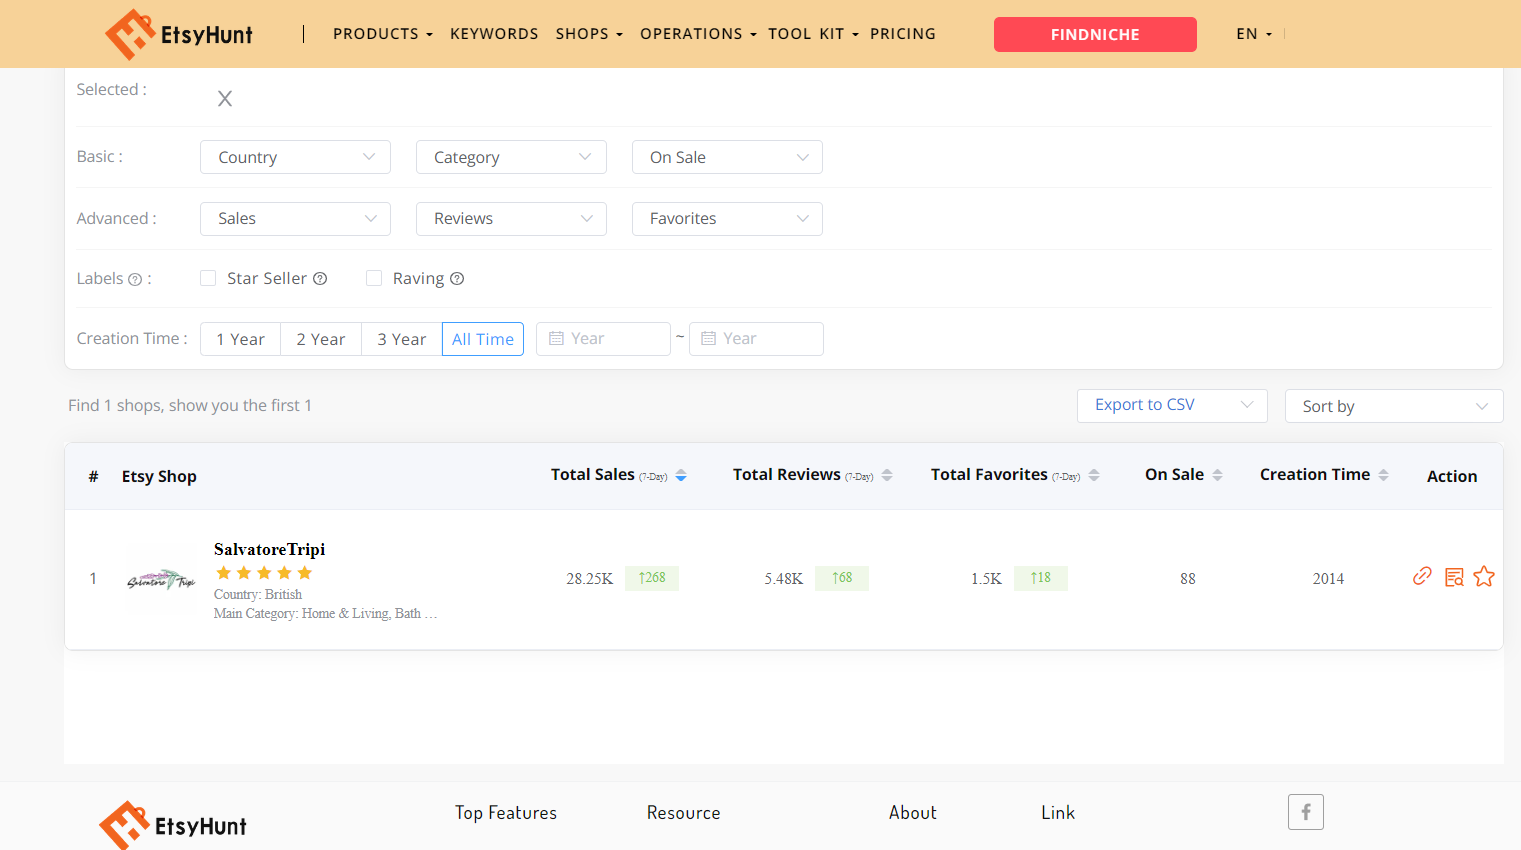
Task: Open the SalvatoreTripi shop name link
Action: (270, 549)
